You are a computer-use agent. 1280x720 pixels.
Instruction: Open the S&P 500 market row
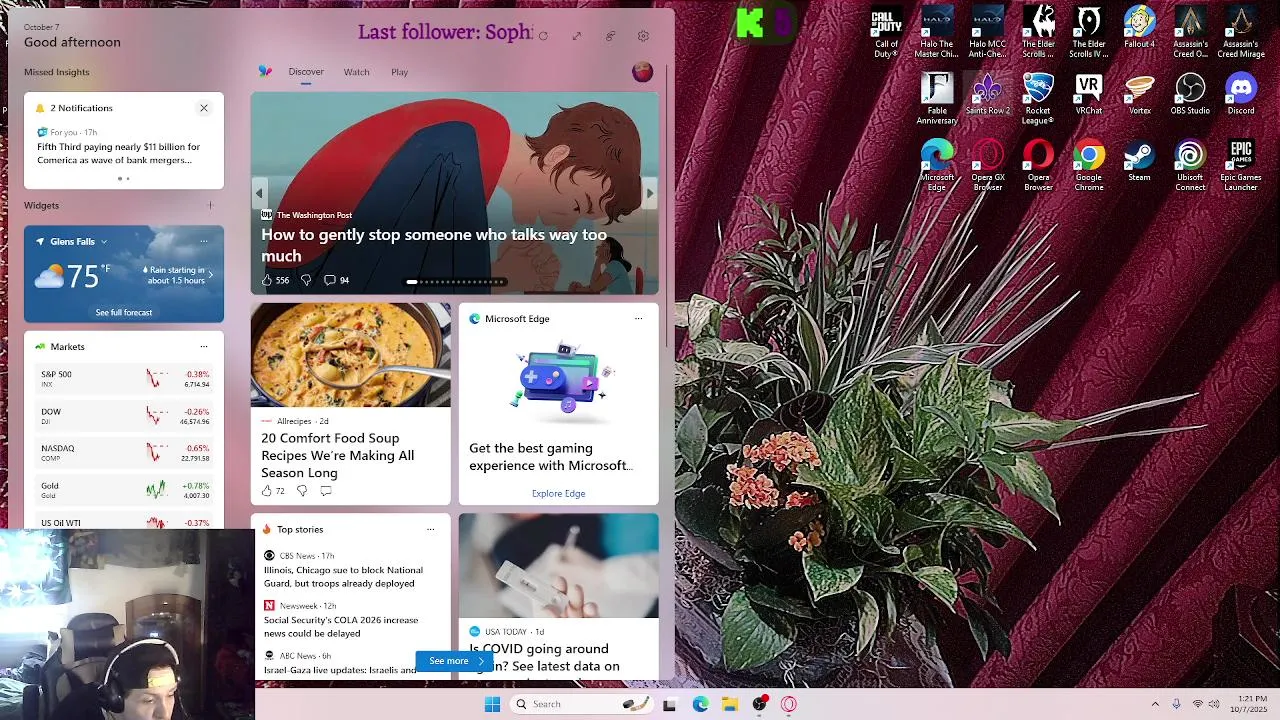click(124, 379)
